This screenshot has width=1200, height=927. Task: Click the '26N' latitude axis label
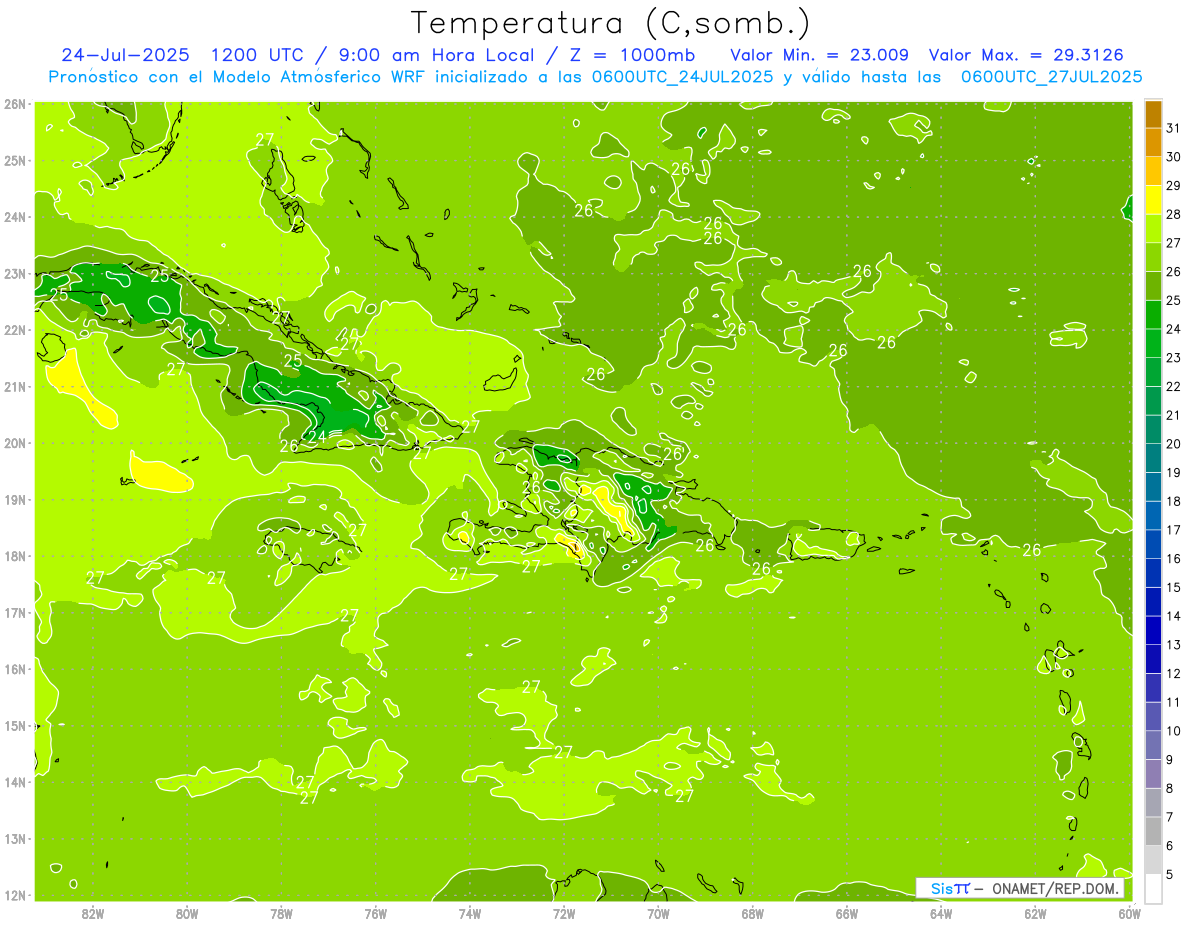pyautogui.click(x=14, y=104)
